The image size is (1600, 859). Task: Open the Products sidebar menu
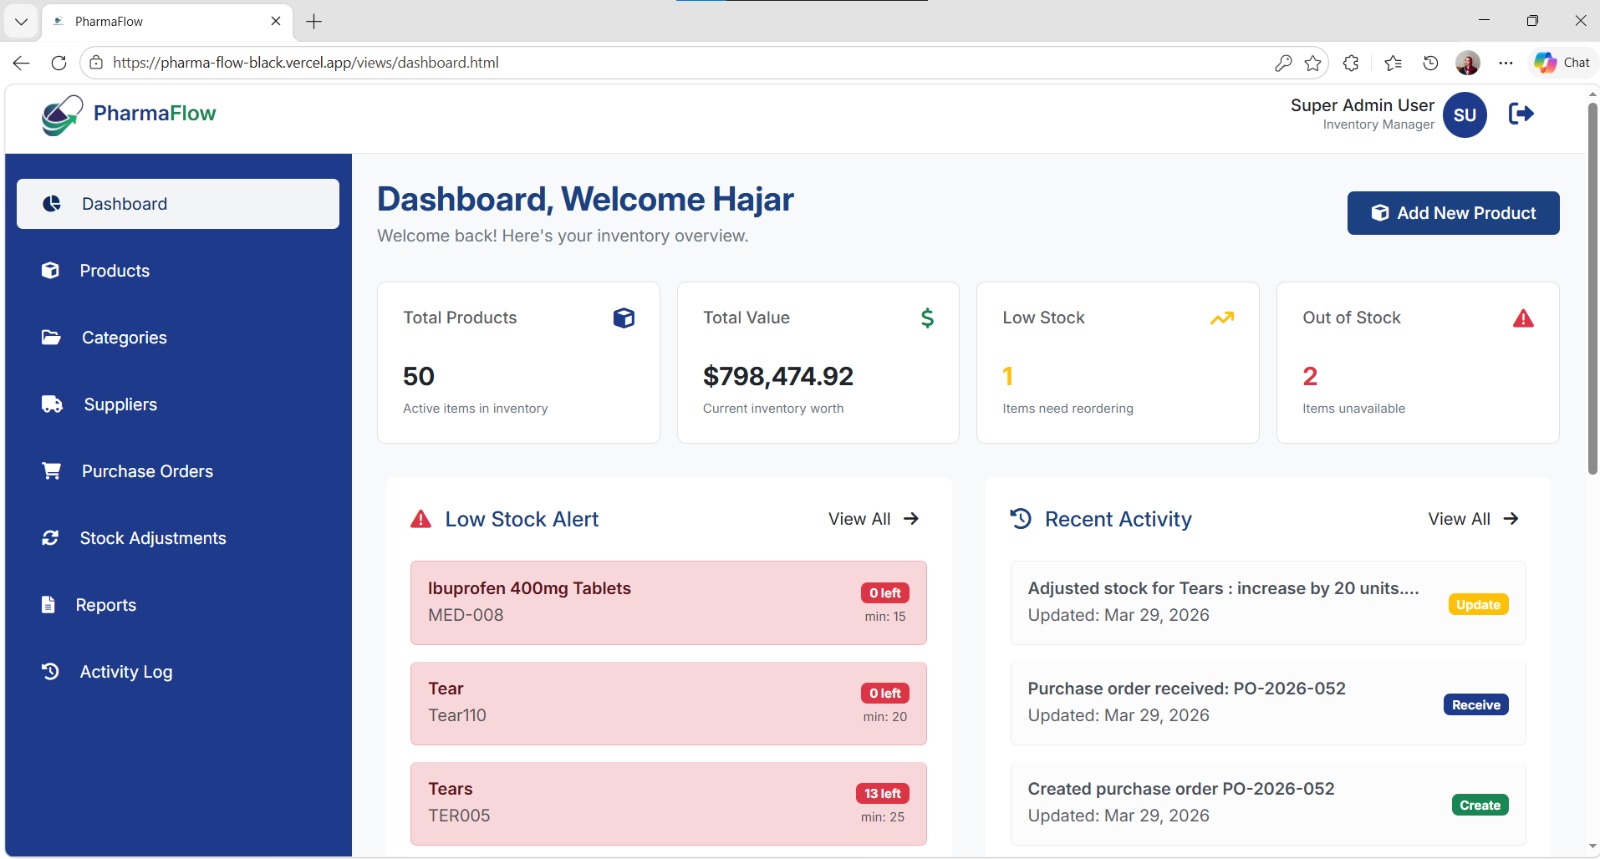[178, 271]
